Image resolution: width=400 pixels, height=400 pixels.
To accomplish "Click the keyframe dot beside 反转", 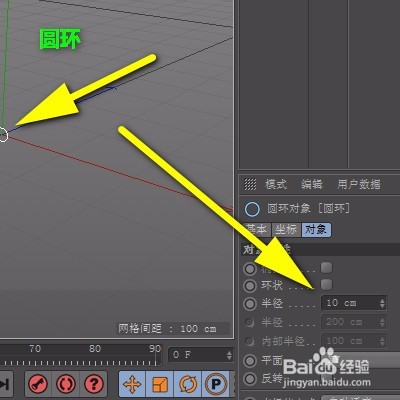I will click(250, 379).
